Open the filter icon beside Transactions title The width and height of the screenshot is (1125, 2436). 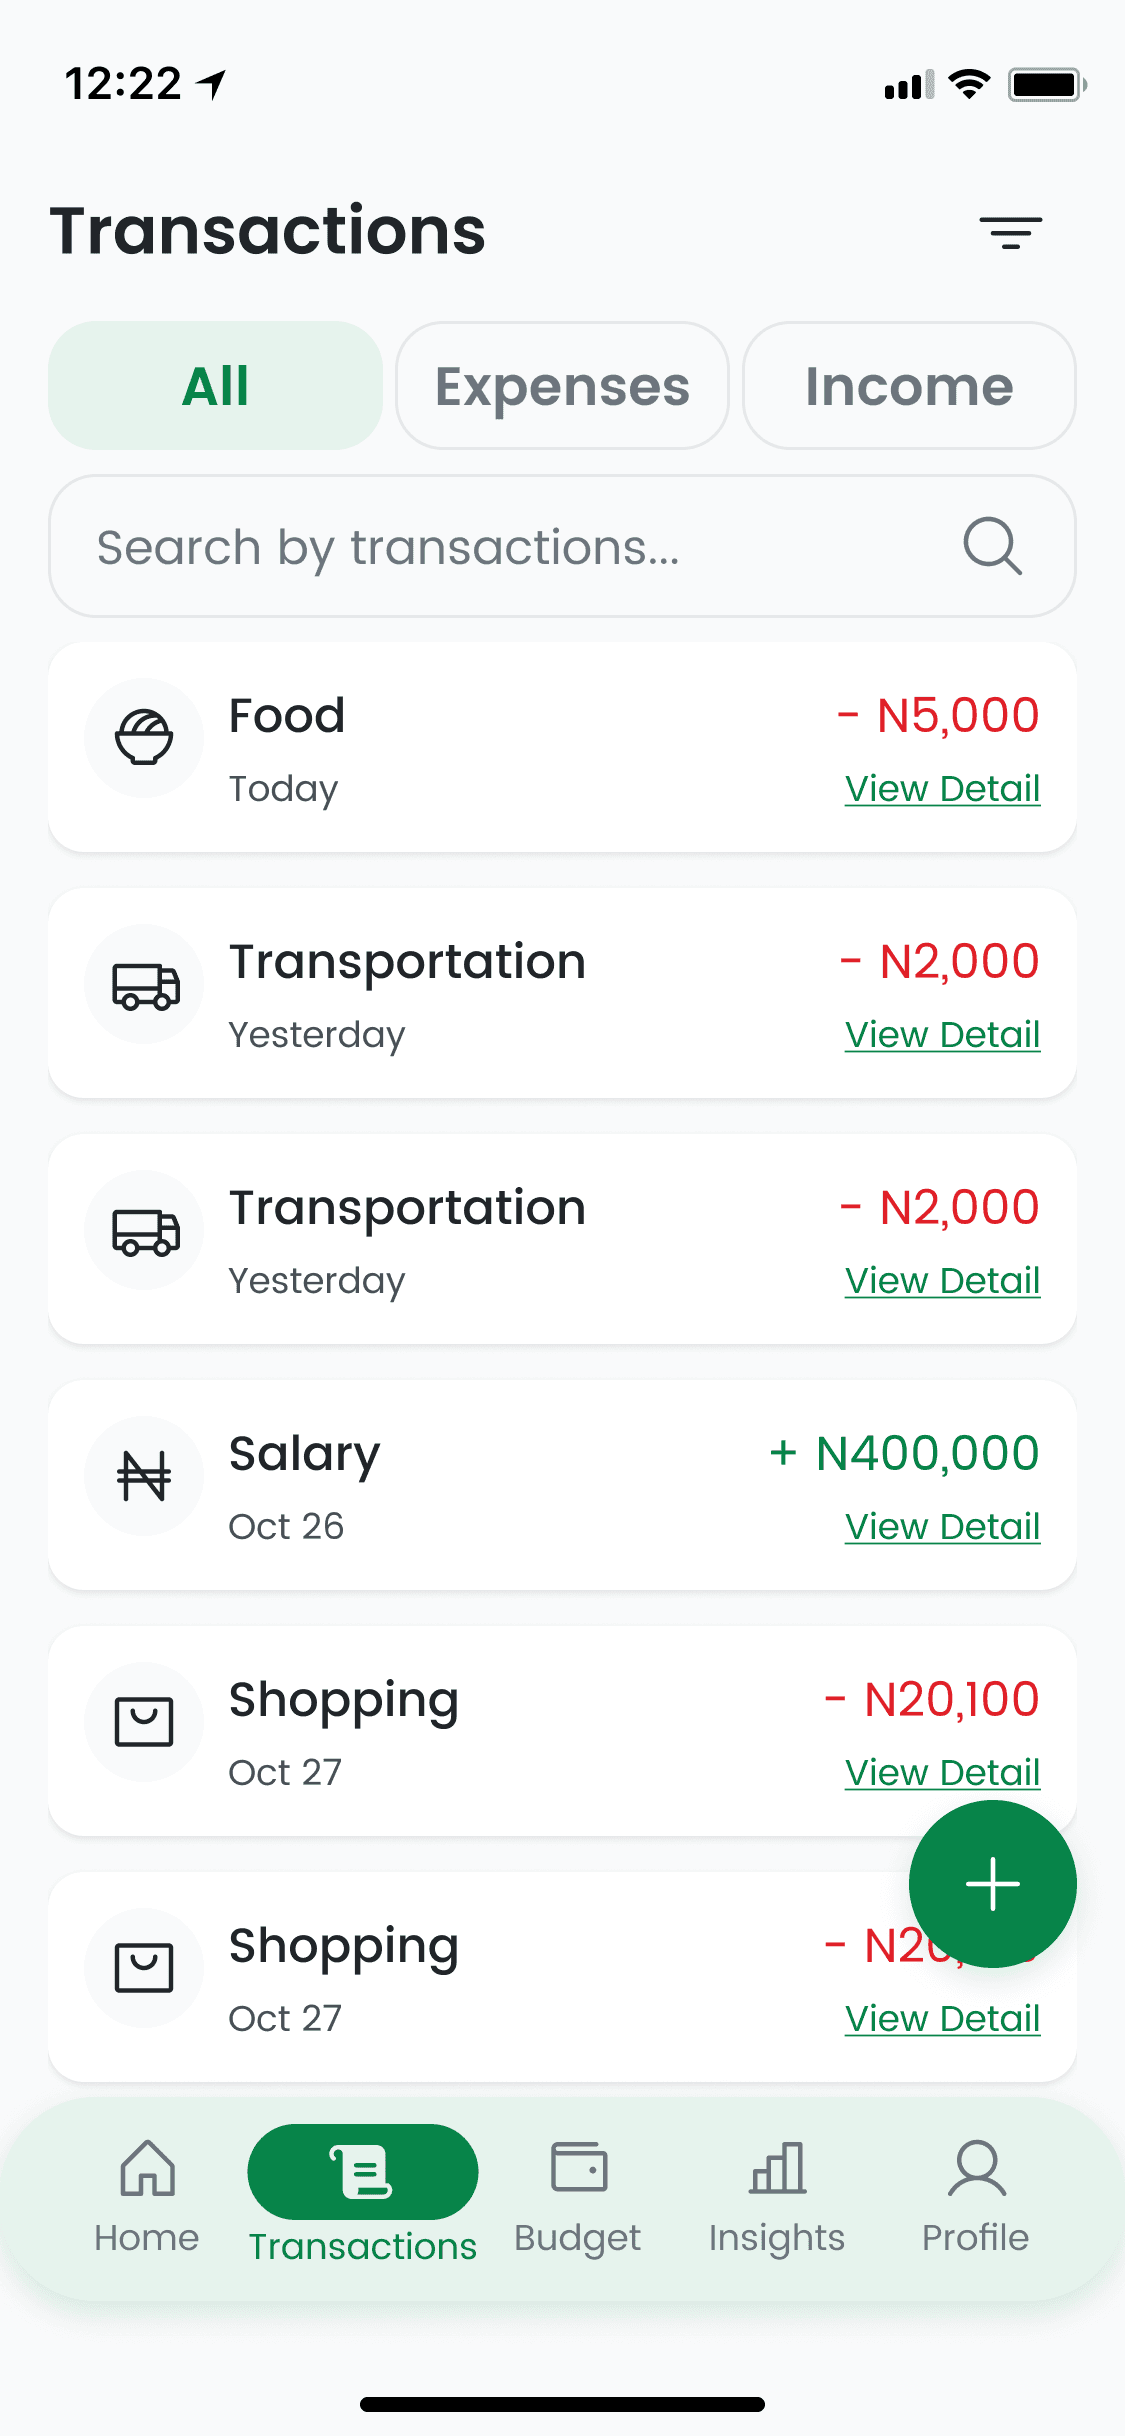1010,232
